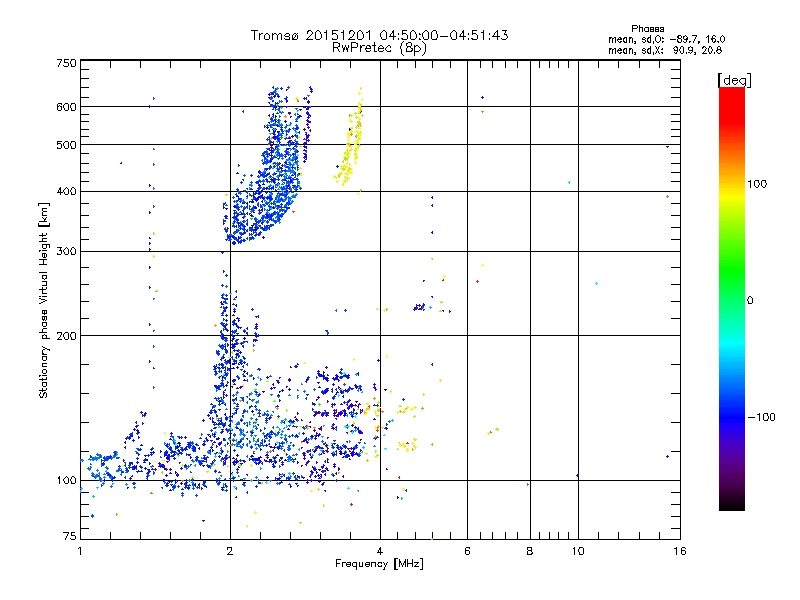Click the colorbar tick label '100'
Viewport: 800px width, 600px height.
(x=757, y=184)
